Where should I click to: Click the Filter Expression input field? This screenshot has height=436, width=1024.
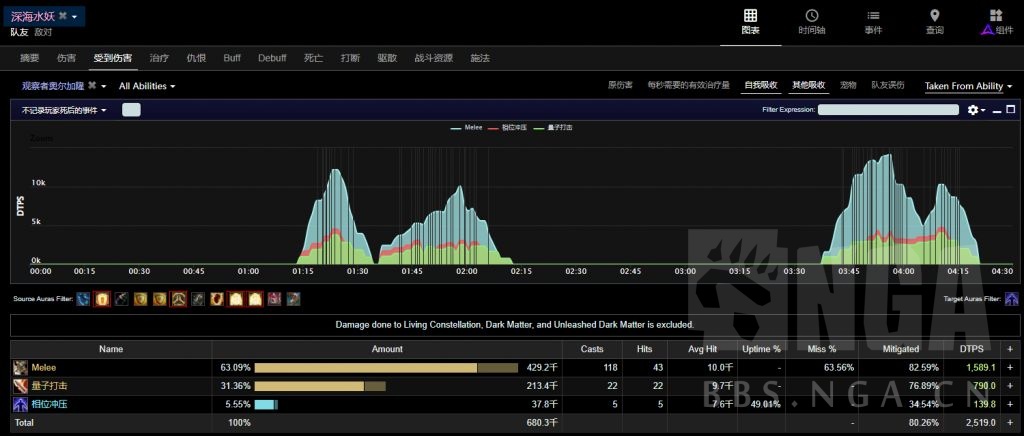tap(888, 110)
